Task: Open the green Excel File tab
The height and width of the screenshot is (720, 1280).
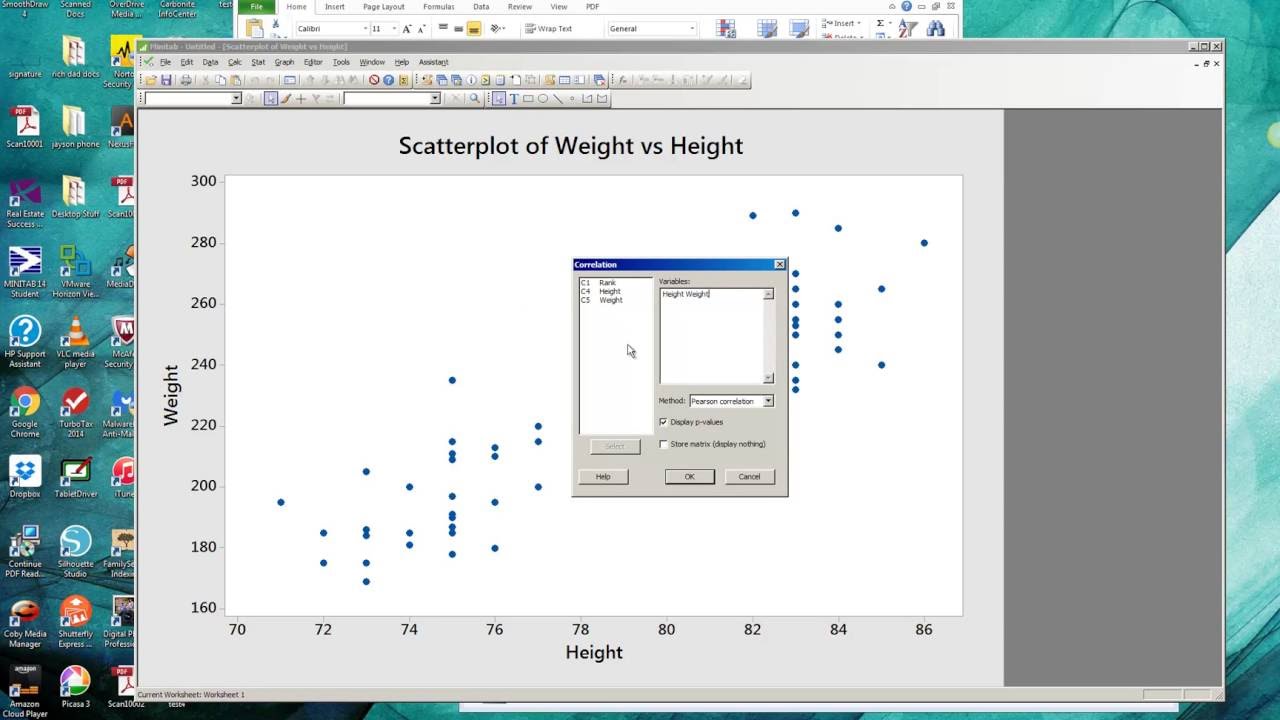Action: tap(256, 7)
